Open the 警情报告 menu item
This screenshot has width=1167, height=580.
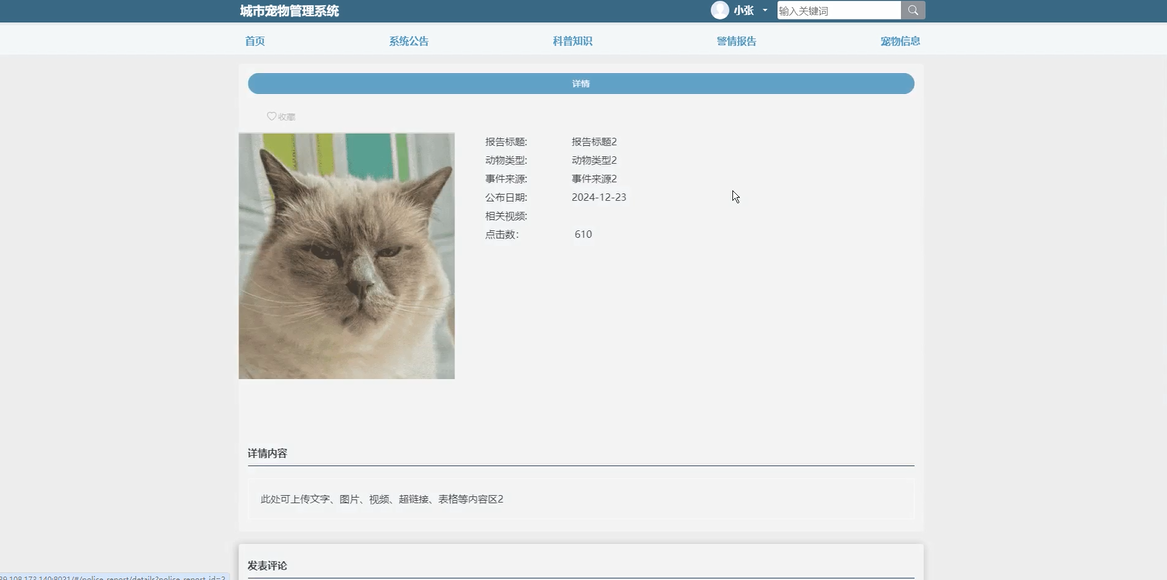click(x=736, y=41)
